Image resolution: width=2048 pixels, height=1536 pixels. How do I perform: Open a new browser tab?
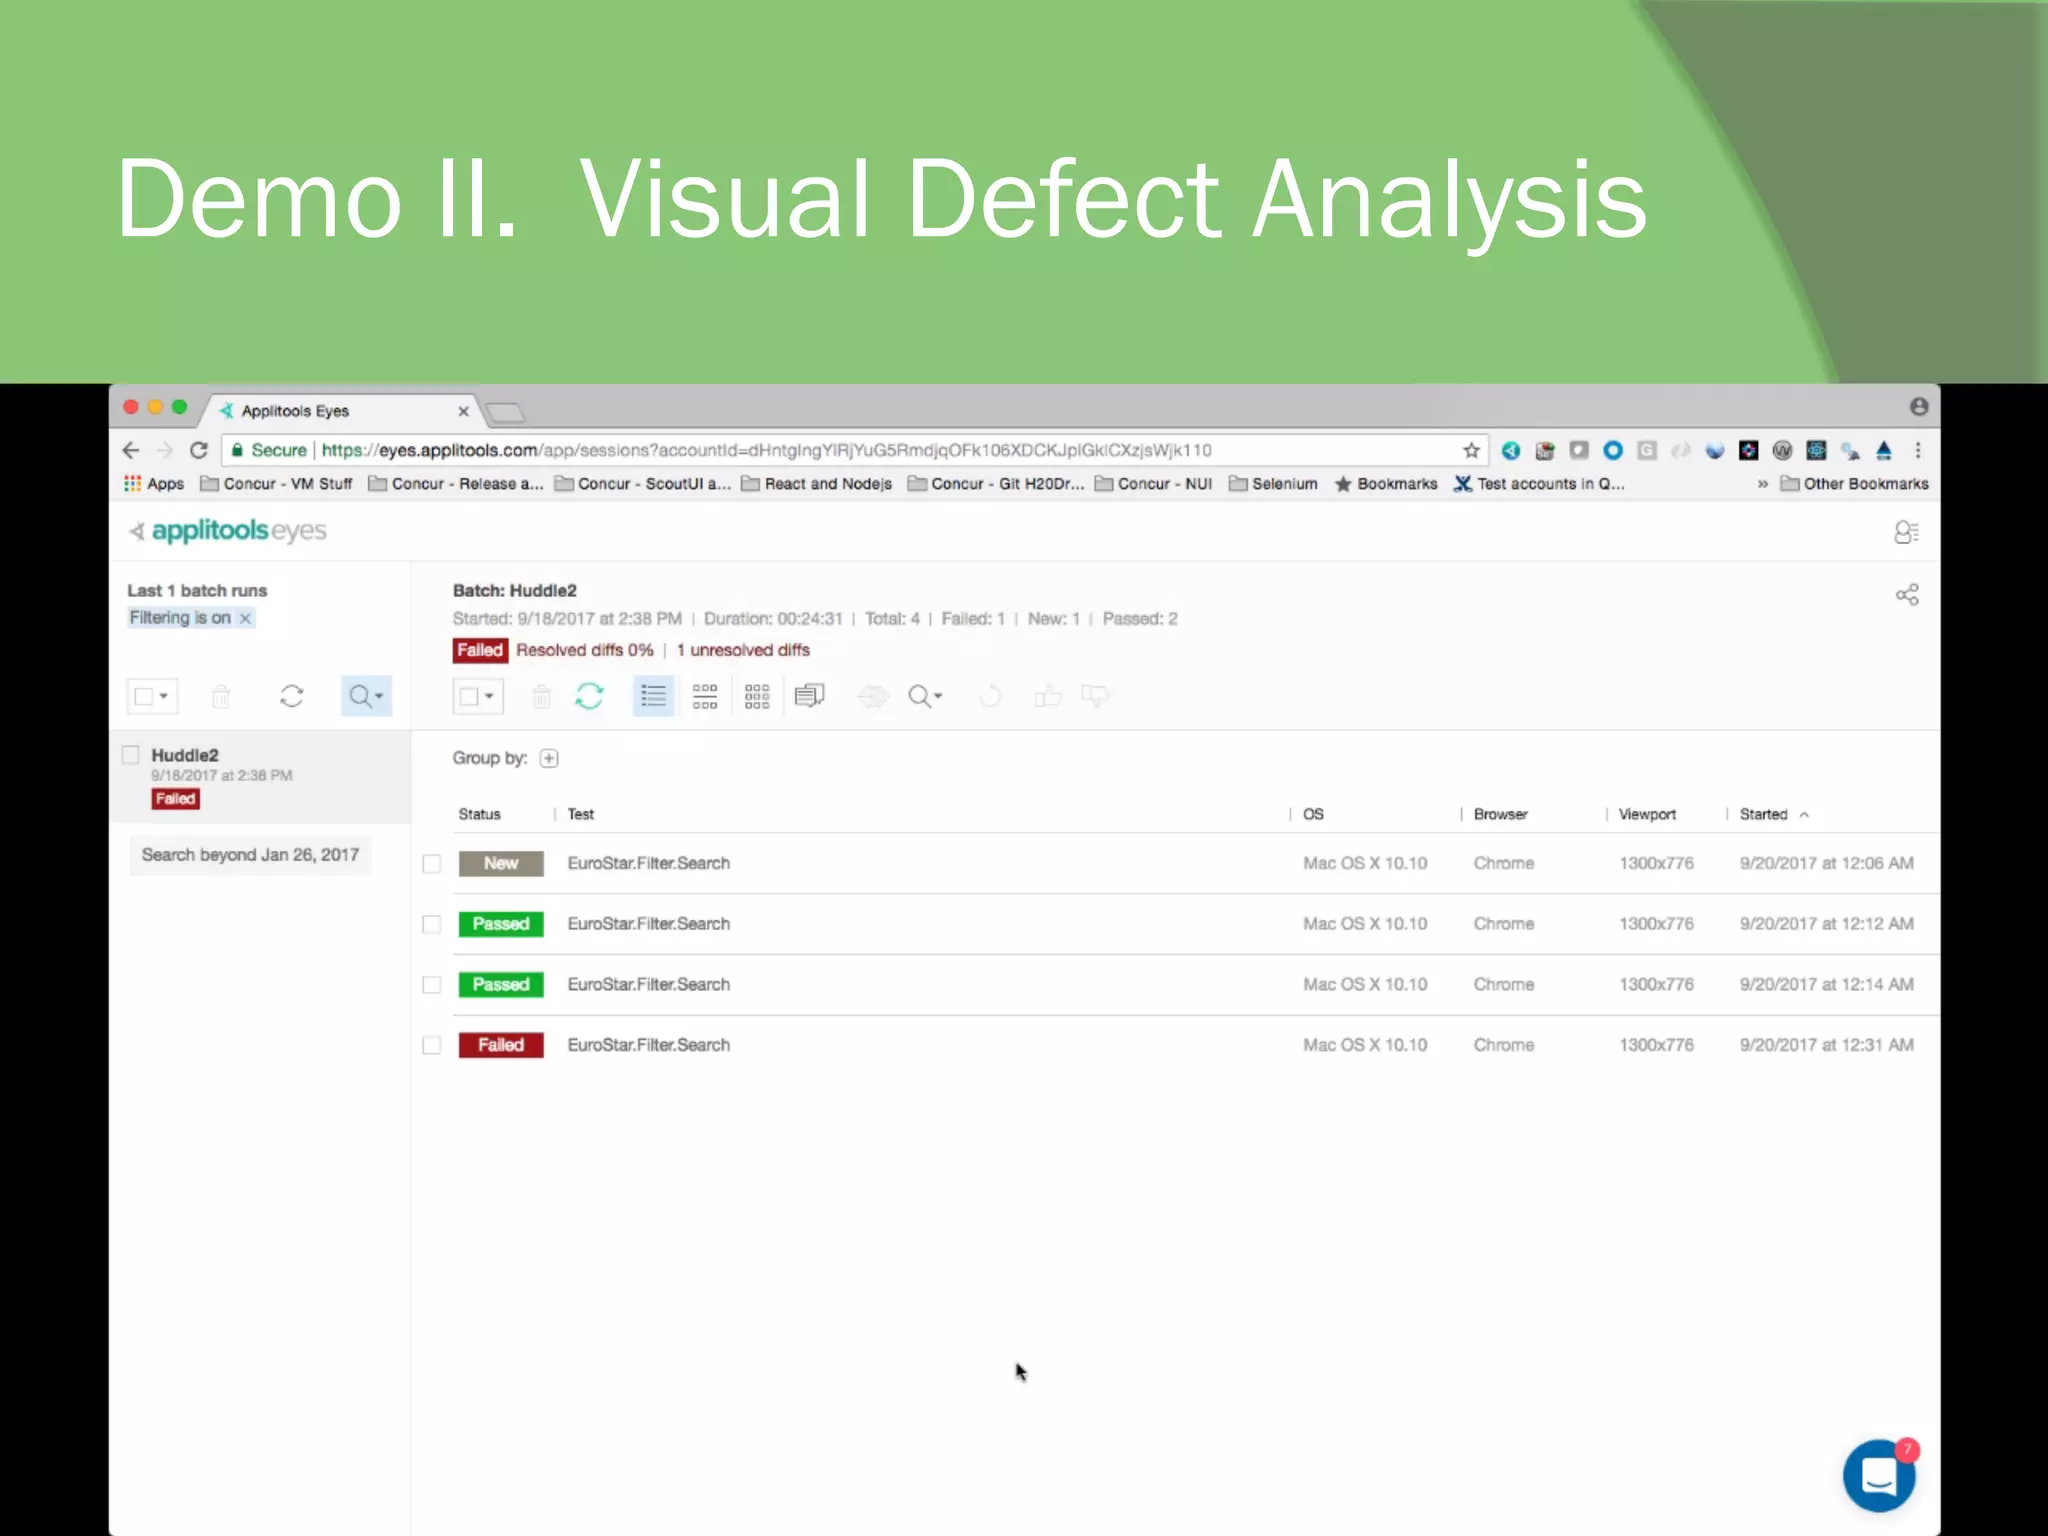tap(505, 412)
